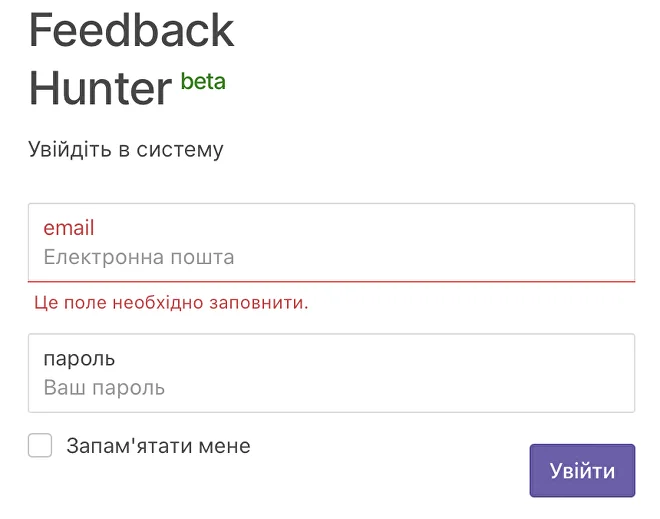The width and height of the screenshot is (660, 519).
Task: Click "Це поле необхідно заповнити." validation text
Action: click(x=171, y=302)
